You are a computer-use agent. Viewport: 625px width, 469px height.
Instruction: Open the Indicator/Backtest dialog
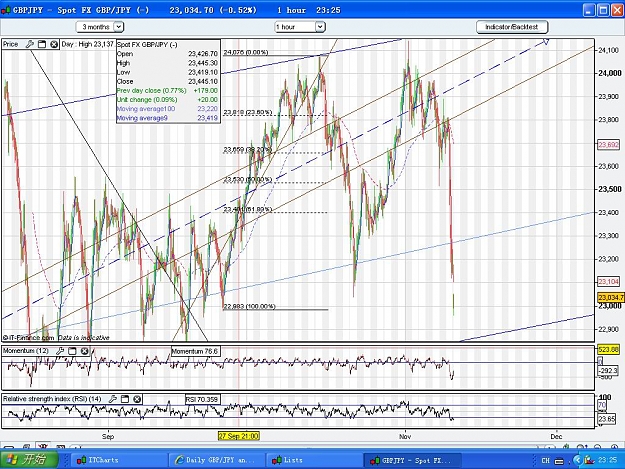tap(512, 27)
